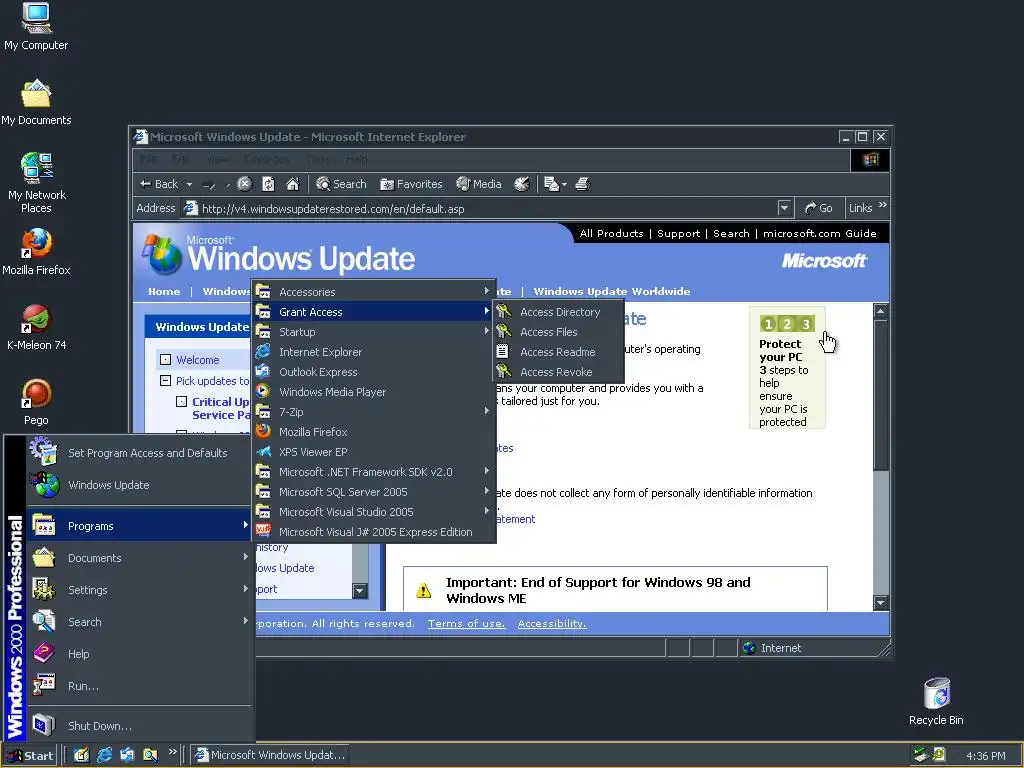Select the My Documents desktop icon
Viewport: 1024px width, 768px height.
click(36, 102)
